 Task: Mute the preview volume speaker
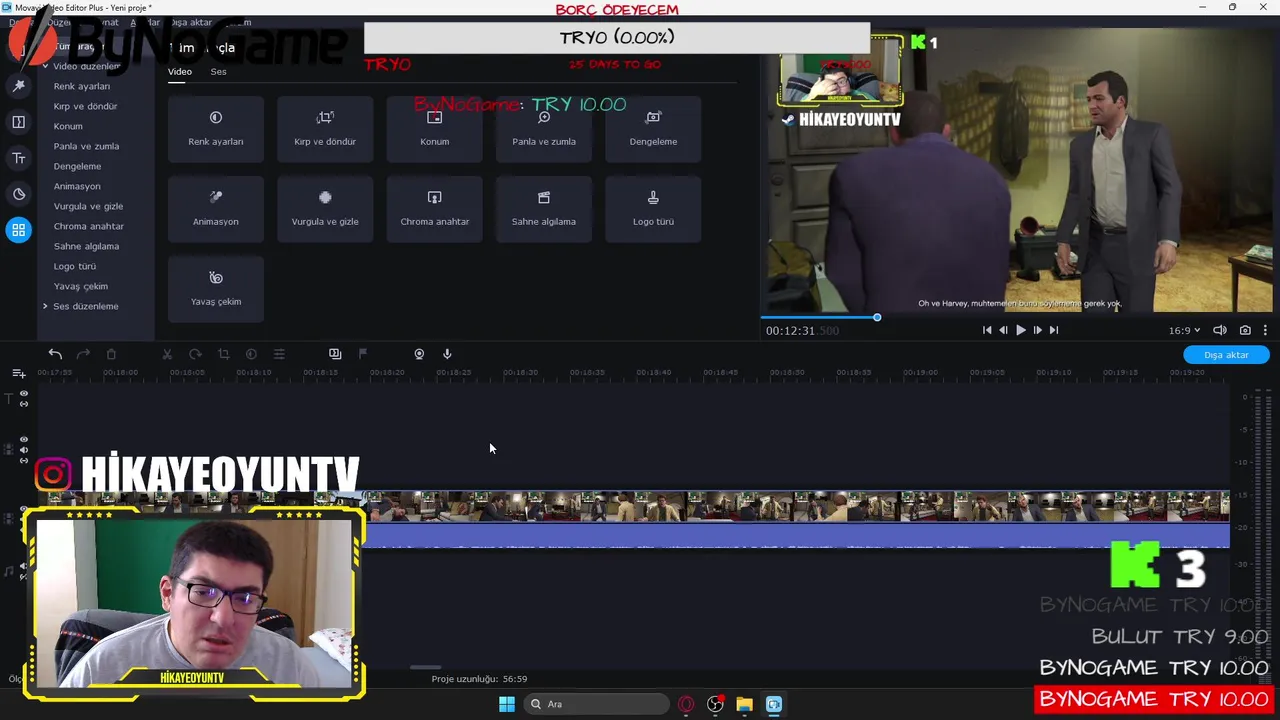(x=1220, y=330)
